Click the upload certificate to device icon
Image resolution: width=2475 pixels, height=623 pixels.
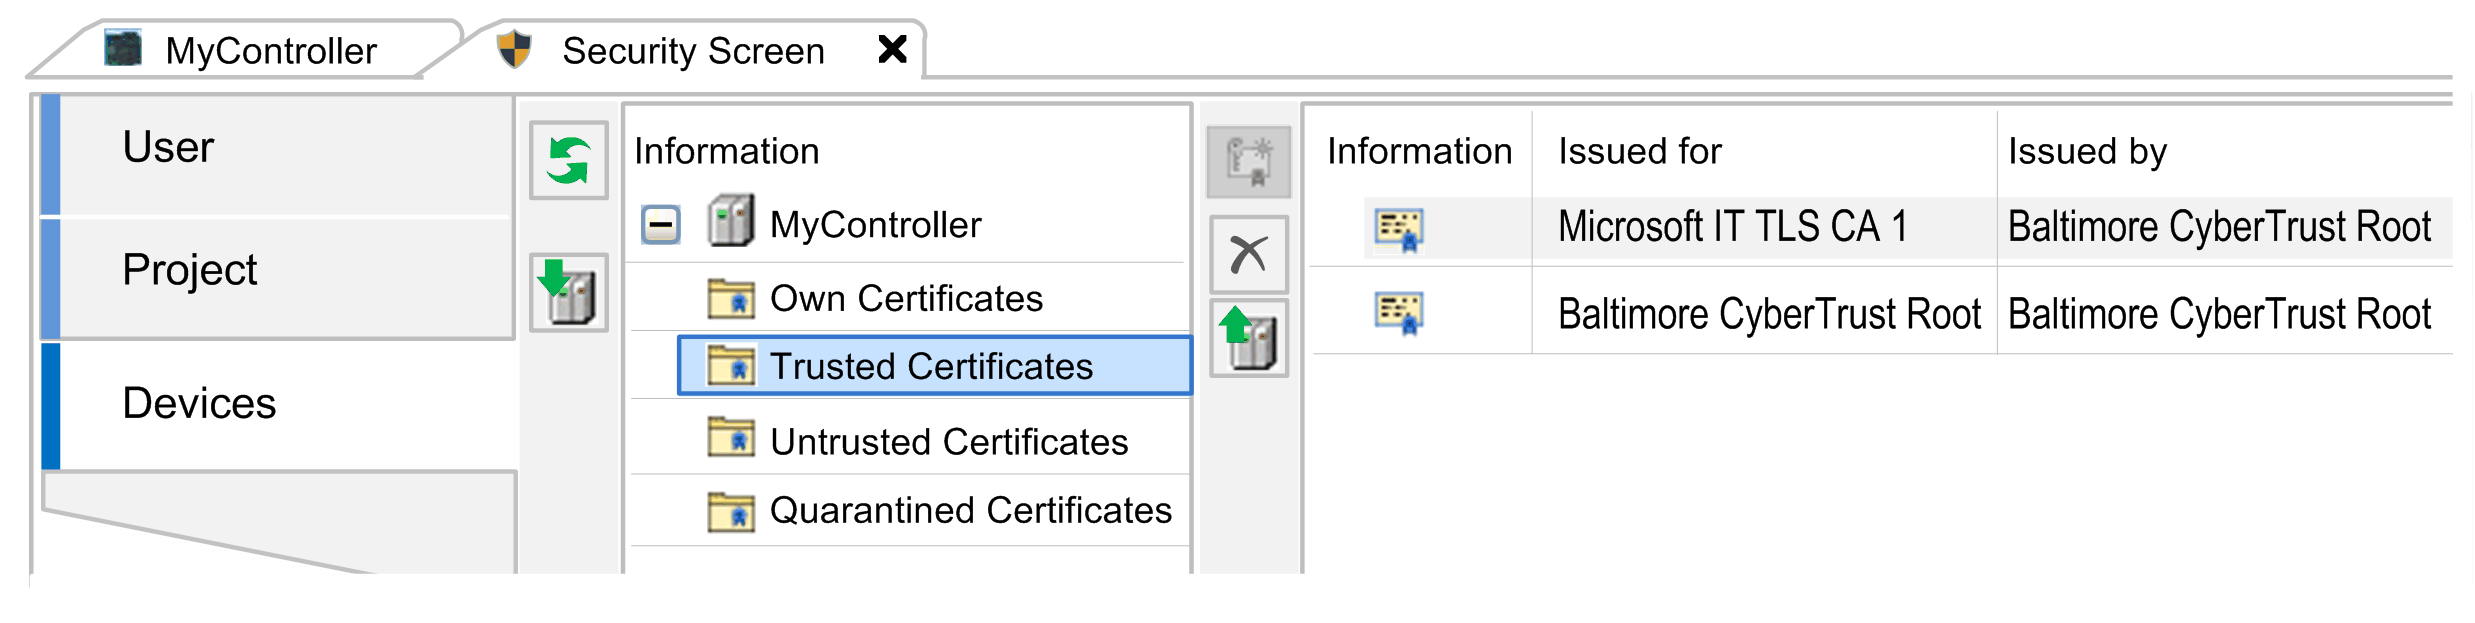[1248, 338]
